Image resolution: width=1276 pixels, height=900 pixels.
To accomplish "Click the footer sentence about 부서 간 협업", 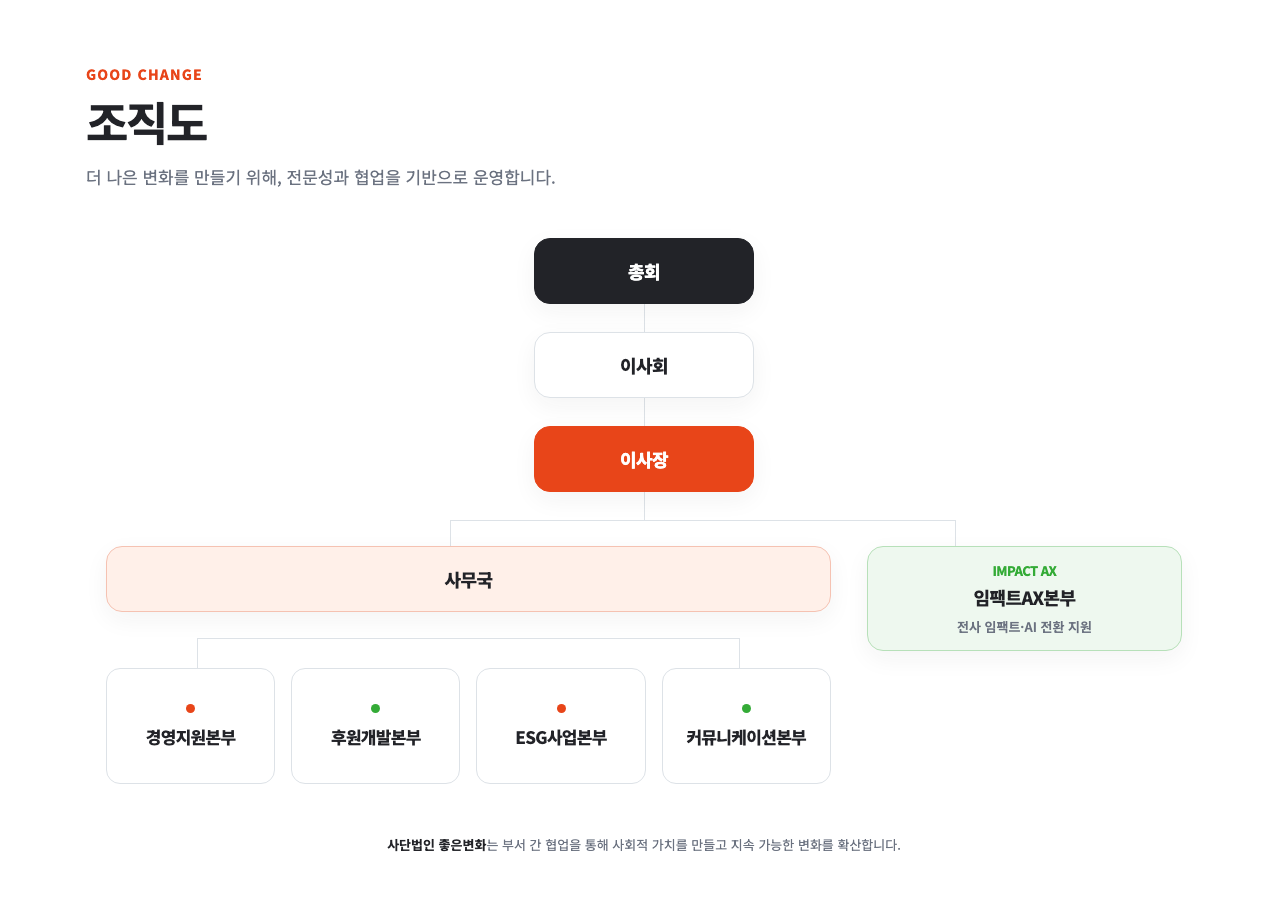I will 644,845.
